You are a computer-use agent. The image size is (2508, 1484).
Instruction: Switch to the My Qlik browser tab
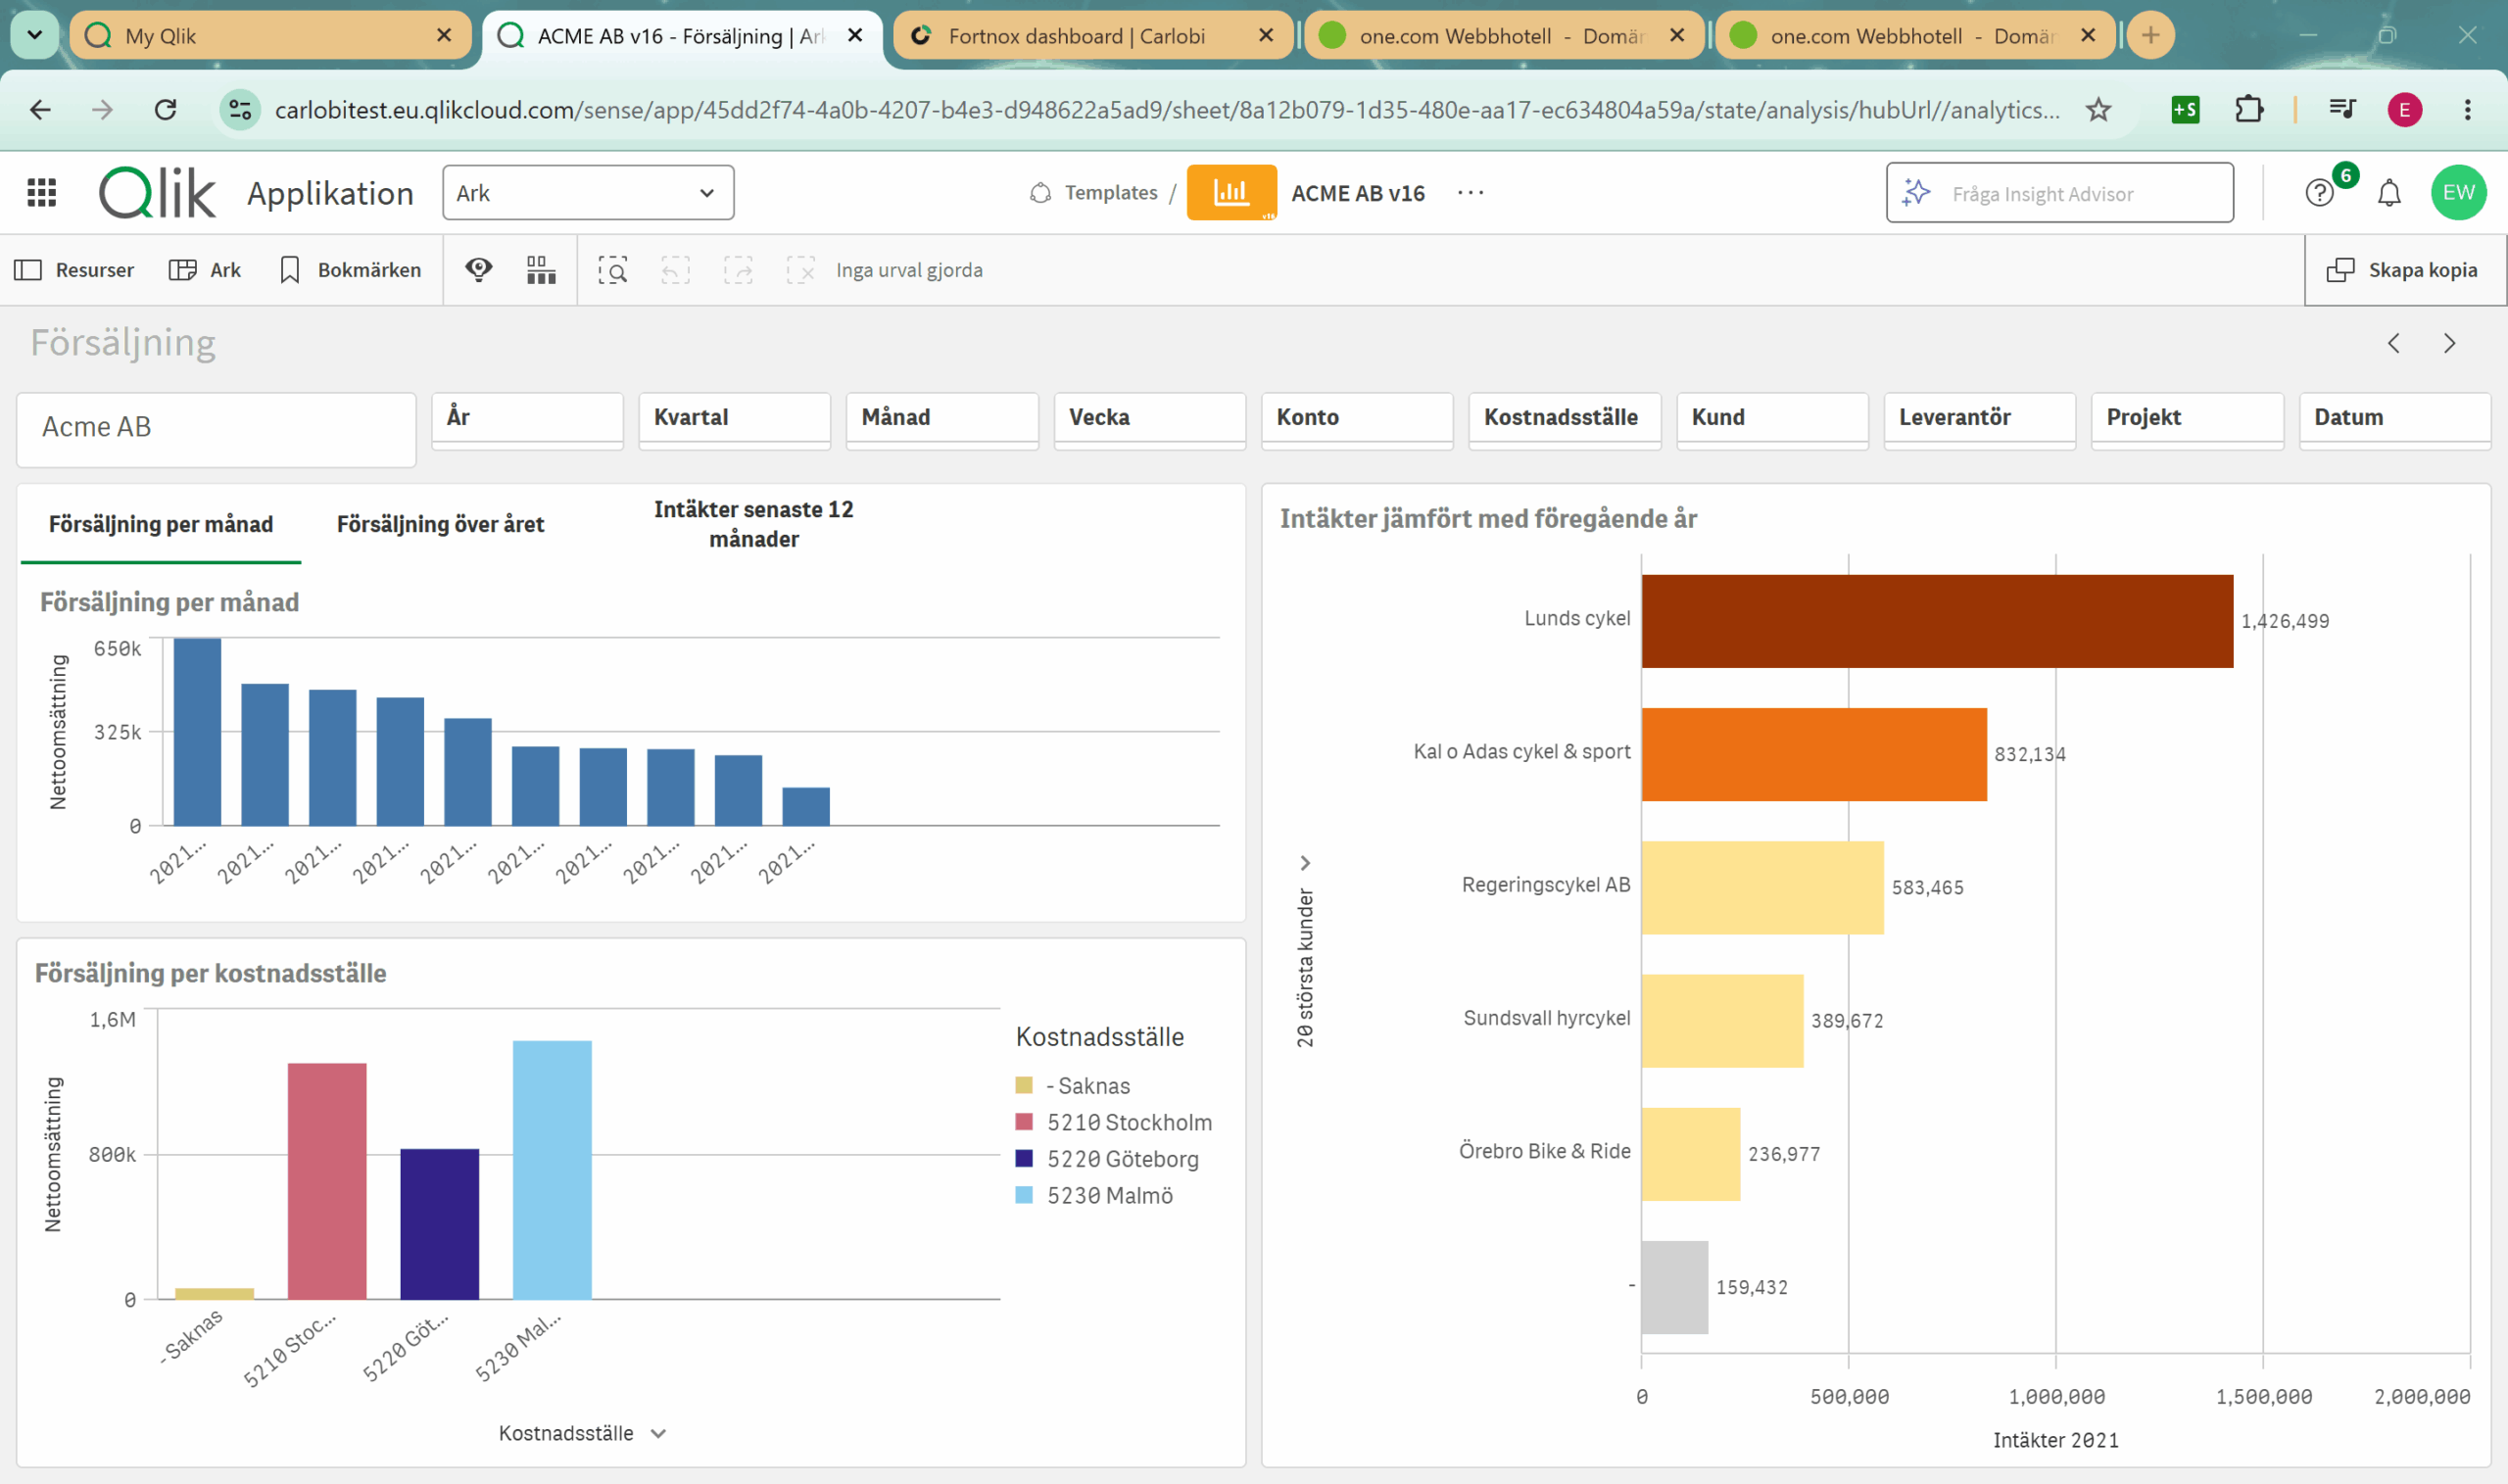(x=268, y=36)
